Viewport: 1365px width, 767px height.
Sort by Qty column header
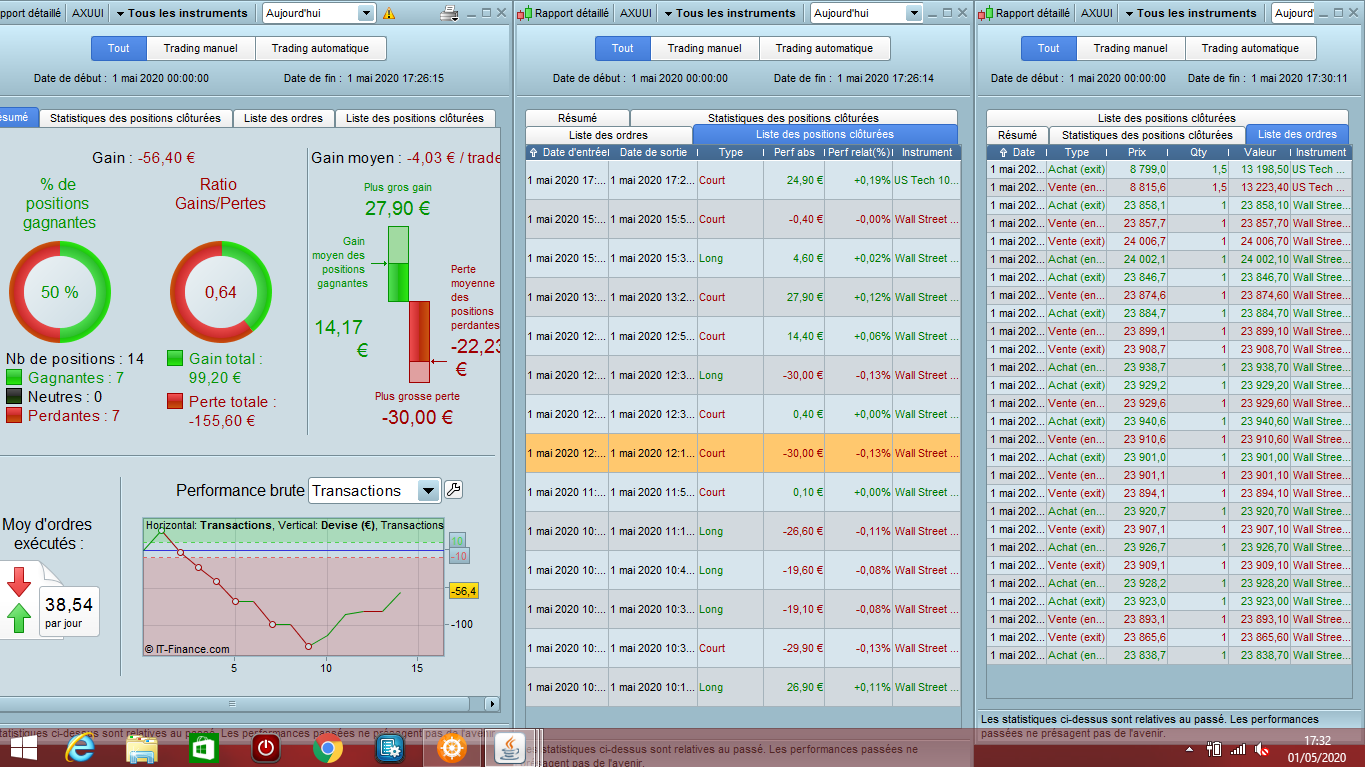tap(1198, 153)
